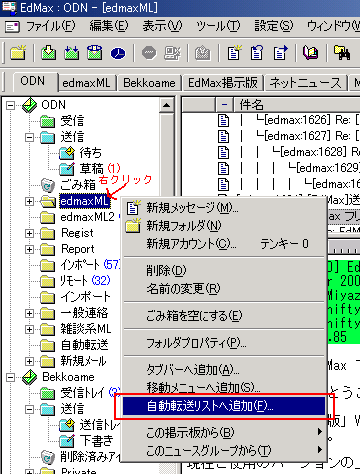Switch to the EdMax掲示版 tab
This screenshot has height=474, width=360.
coord(223,83)
